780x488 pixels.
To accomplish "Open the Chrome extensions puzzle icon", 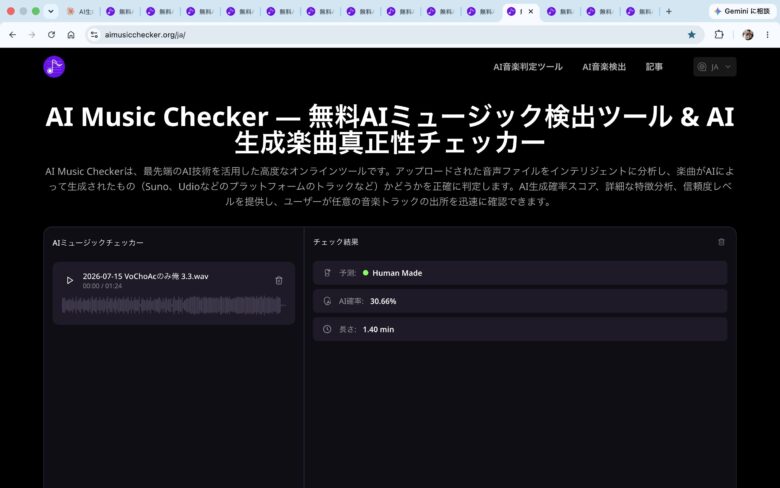I will [719, 35].
